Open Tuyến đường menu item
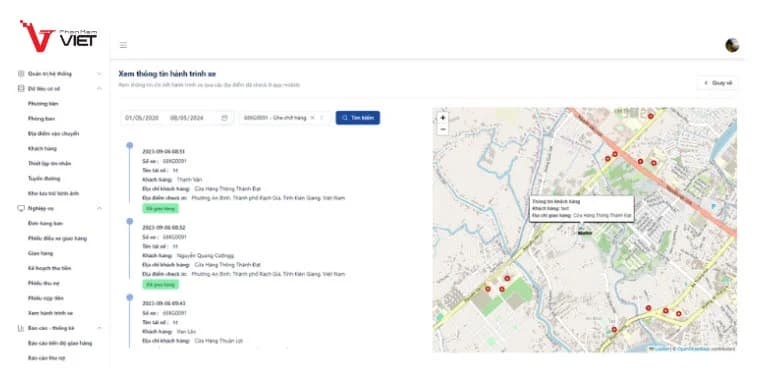Image resolution: width=765 pixels, height=387 pixels. pos(44,179)
